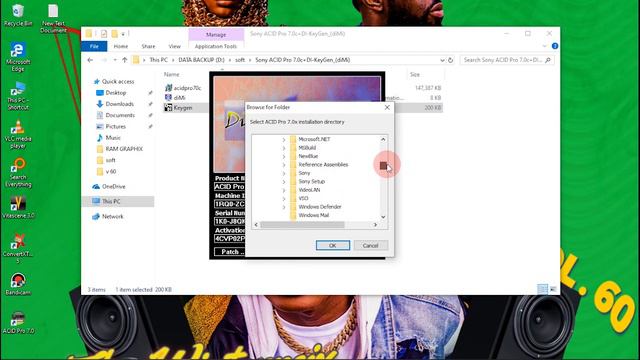Open ConvertXT desktop shortcut
640x360 pixels.
[18, 248]
